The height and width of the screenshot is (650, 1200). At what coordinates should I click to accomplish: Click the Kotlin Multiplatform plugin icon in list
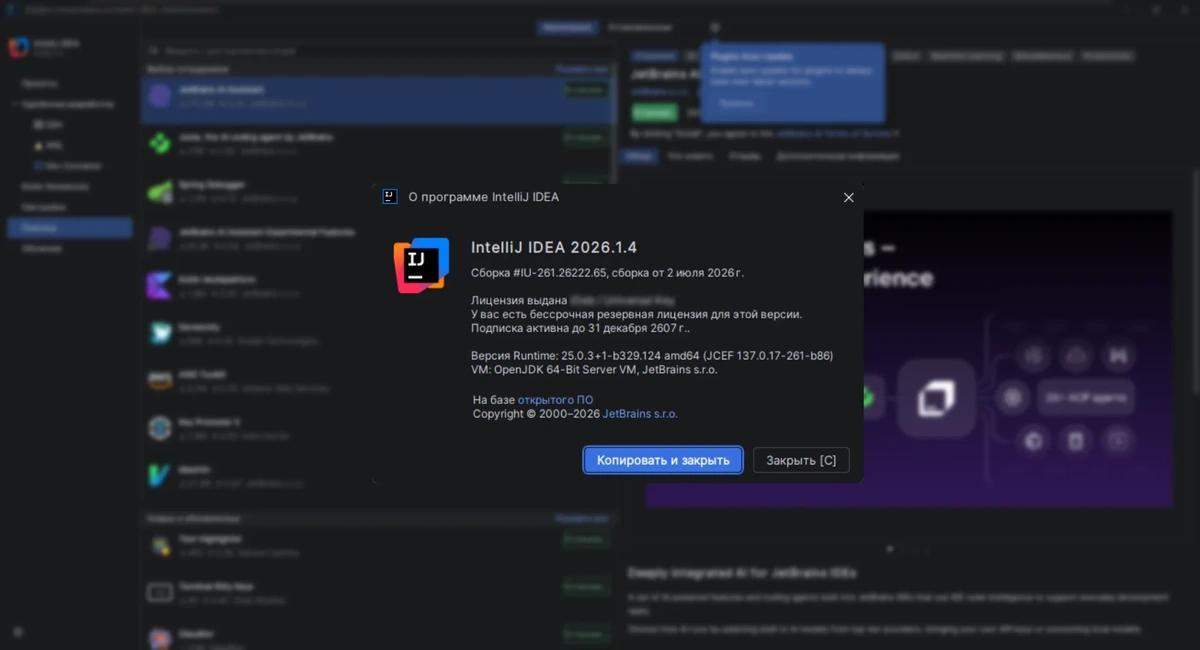(x=159, y=286)
